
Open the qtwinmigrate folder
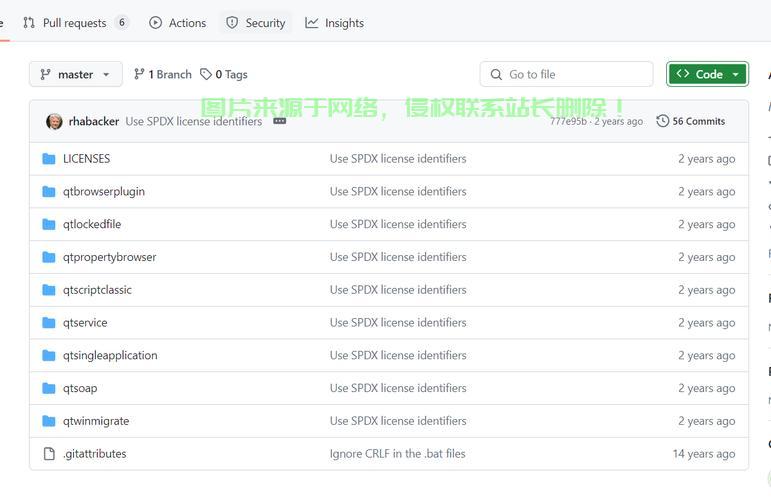[x=96, y=421]
